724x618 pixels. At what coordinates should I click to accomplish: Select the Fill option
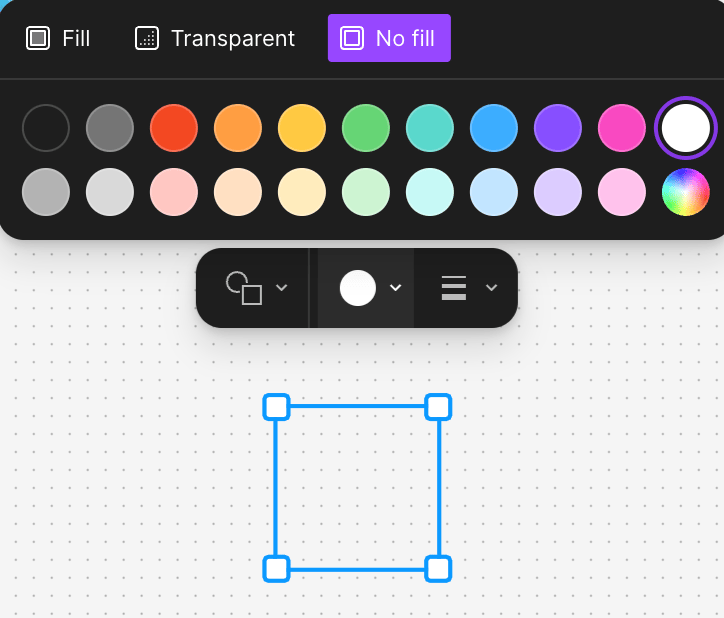point(58,38)
